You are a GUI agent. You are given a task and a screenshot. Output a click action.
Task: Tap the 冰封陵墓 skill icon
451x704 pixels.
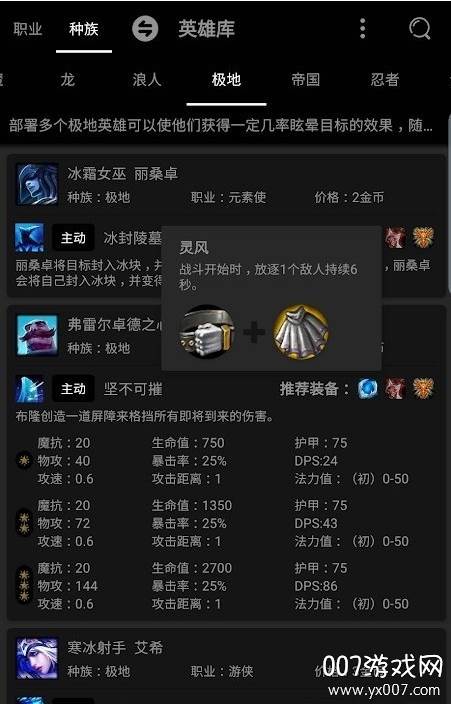[x=30, y=238]
